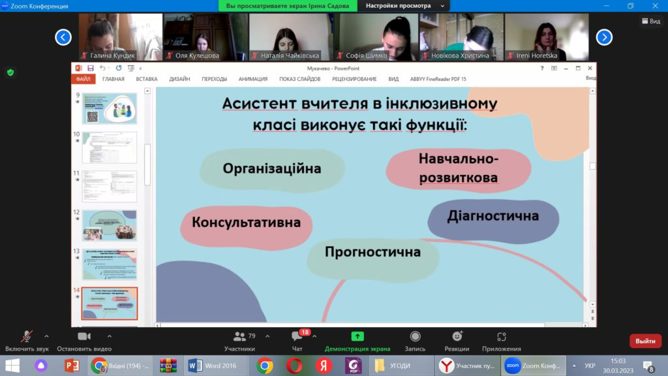Start recording with Запись icon
Image resolution: width=668 pixels, height=376 pixels.
tap(415, 336)
